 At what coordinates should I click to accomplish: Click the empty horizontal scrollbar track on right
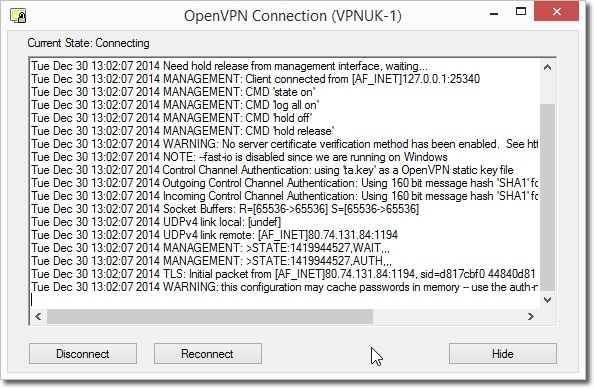[x=448, y=316]
